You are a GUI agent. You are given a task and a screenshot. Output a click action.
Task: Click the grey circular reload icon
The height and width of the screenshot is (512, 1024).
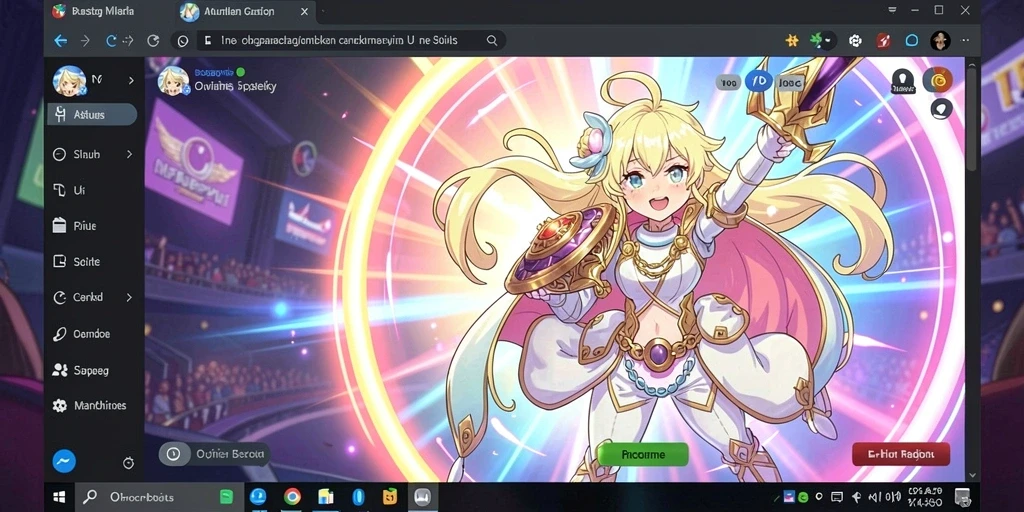(153, 40)
